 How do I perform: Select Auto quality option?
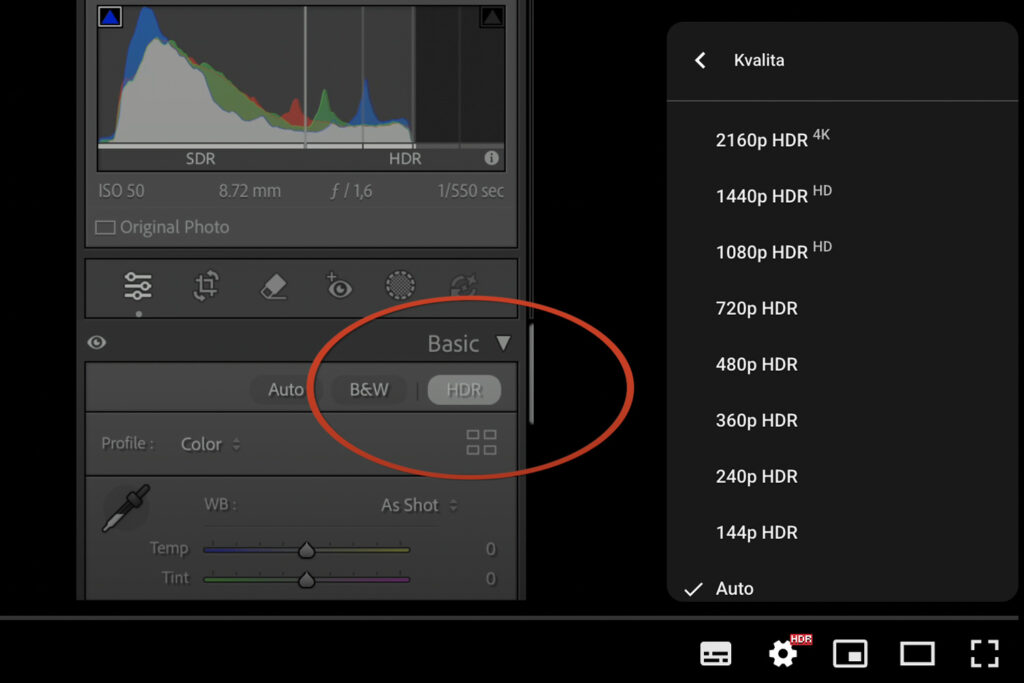[x=735, y=588]
